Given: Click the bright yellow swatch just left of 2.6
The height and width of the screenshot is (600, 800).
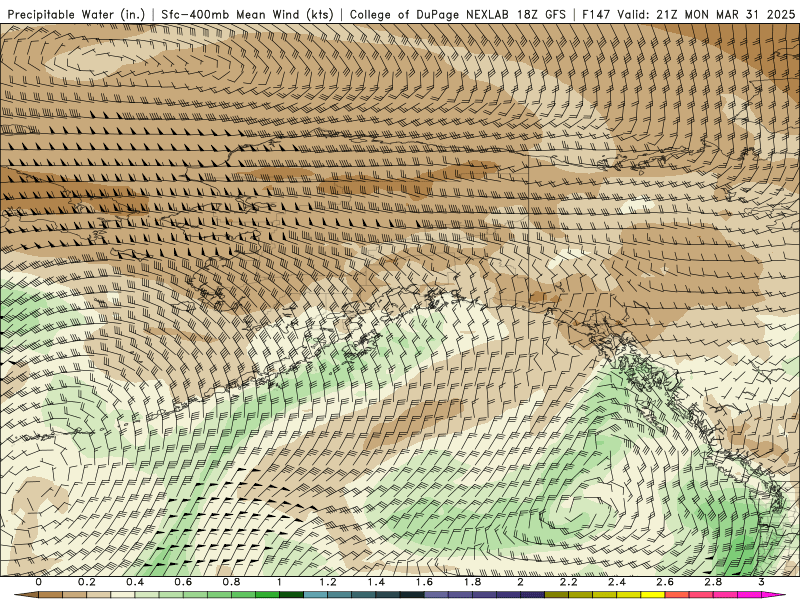Looking at the screenshot, I should 653,594.
